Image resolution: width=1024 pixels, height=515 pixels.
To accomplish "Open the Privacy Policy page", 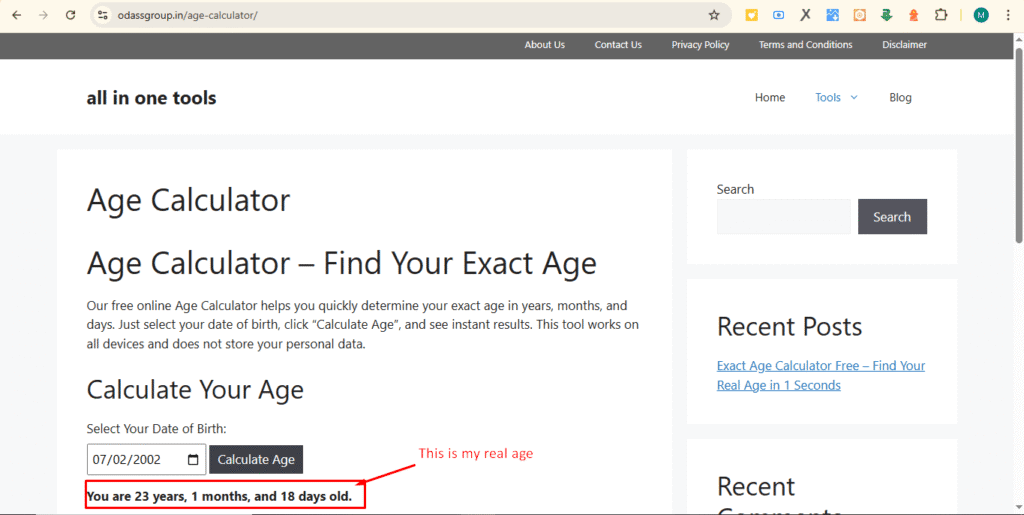I will pos(700,45).
